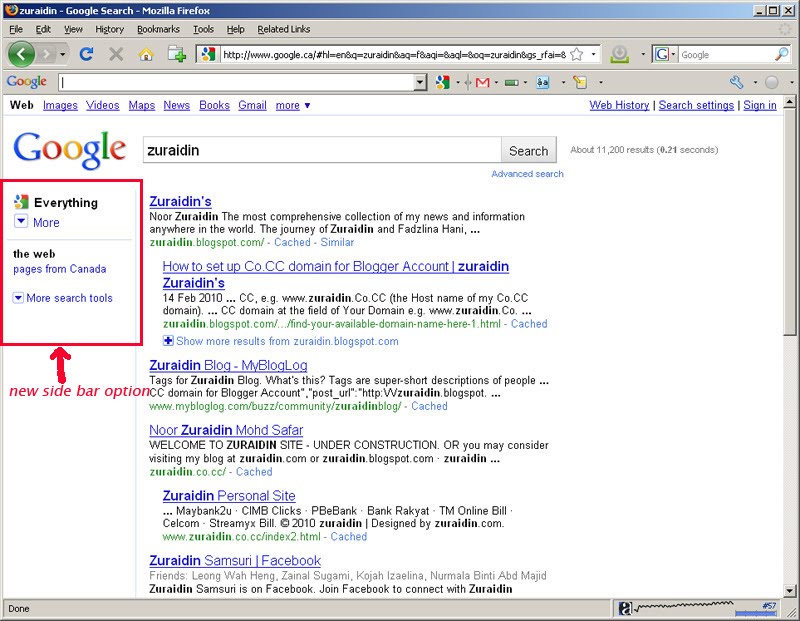Open the Downloads arrow icon
Screen dimensions: 800x621
tap(619, 54)
